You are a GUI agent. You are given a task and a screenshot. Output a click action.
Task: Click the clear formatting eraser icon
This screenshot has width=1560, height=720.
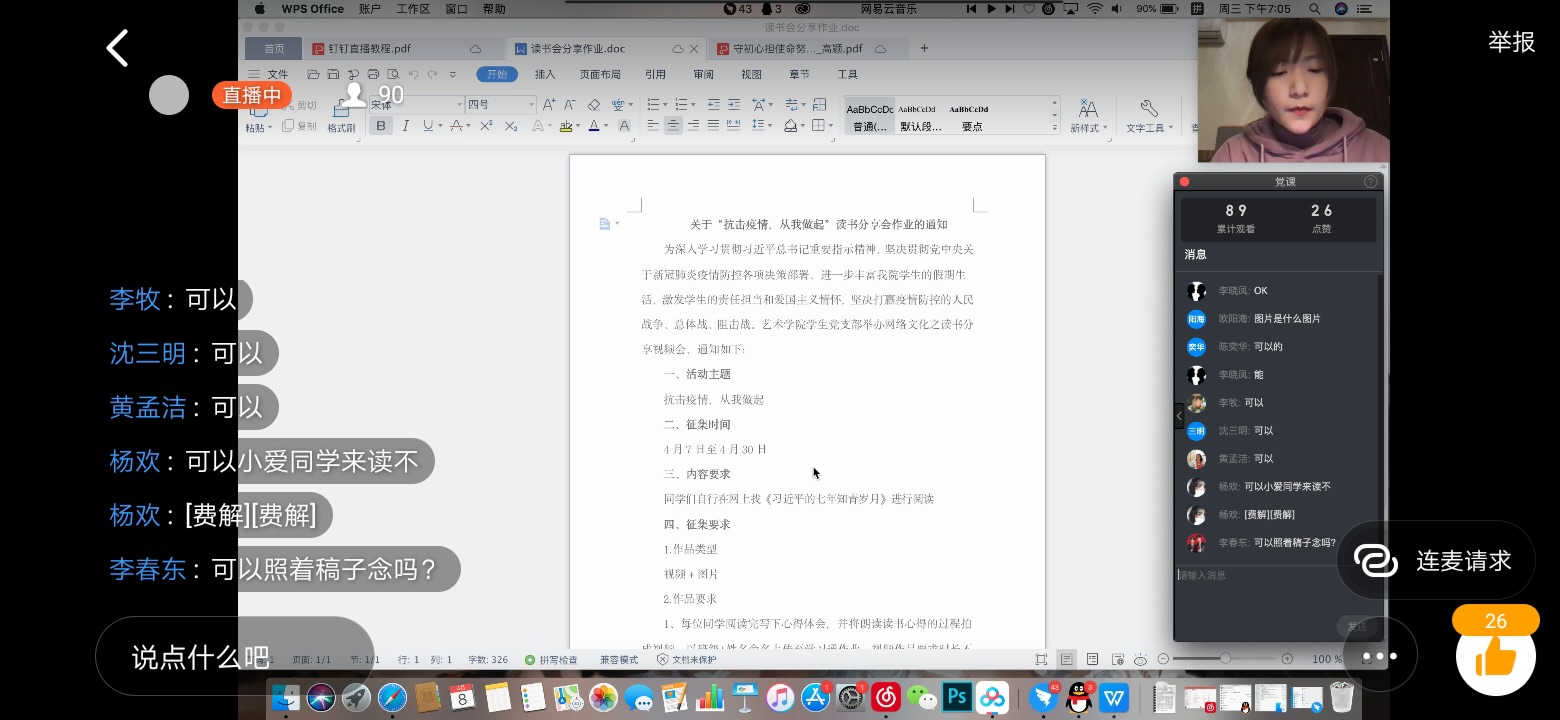(x=593, y=104)
